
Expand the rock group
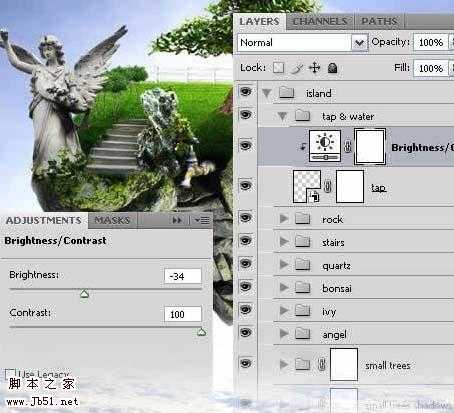(x=284, y=219)
